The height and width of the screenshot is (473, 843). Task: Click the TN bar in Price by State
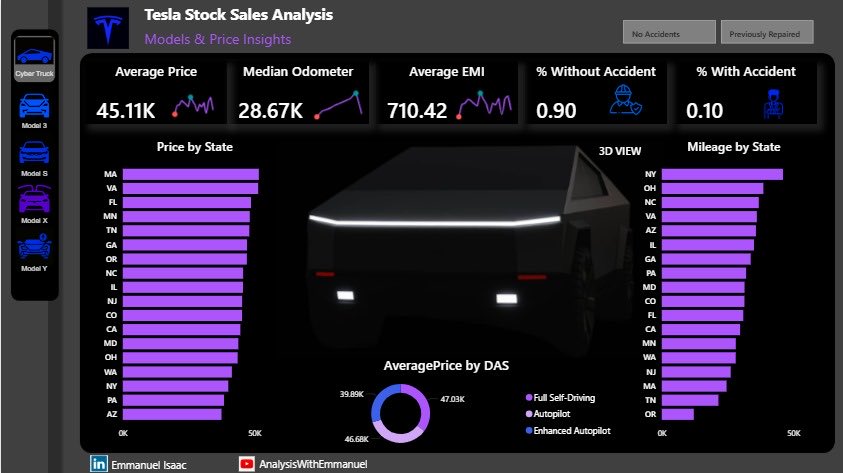point(186,231)
